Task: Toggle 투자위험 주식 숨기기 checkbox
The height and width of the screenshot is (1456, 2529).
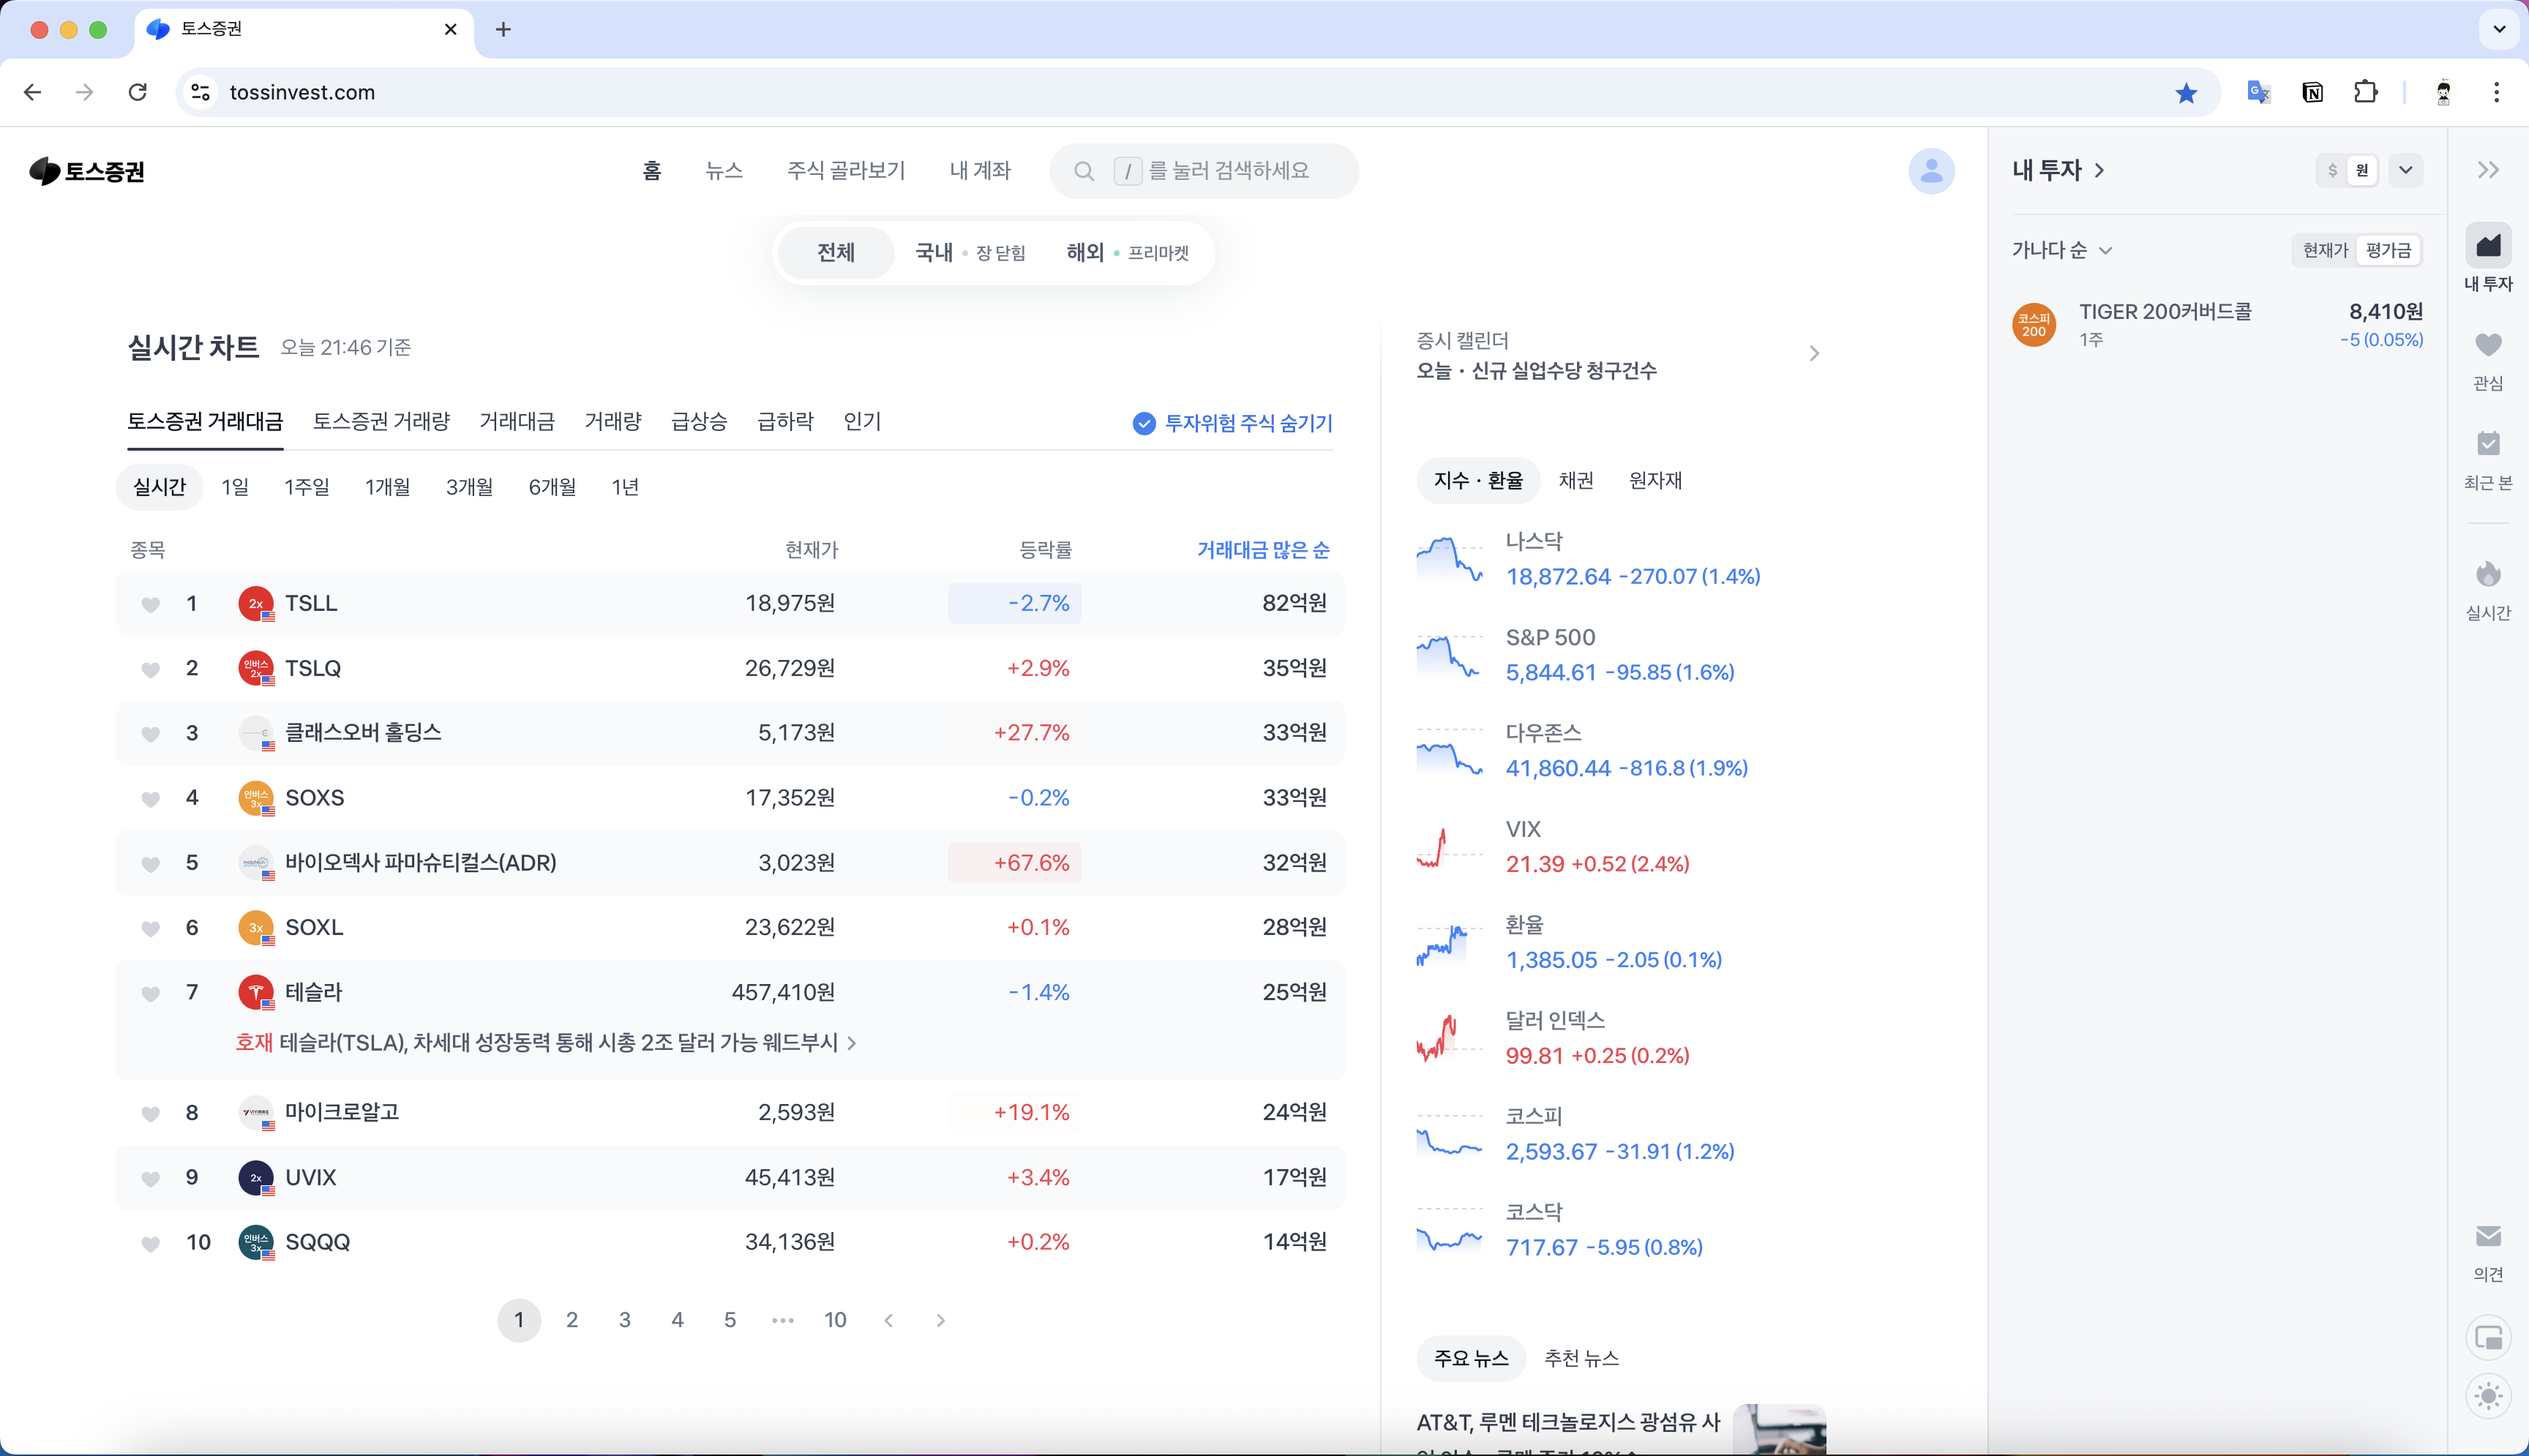Action: pyautogui.click(x=1144, y=424)
